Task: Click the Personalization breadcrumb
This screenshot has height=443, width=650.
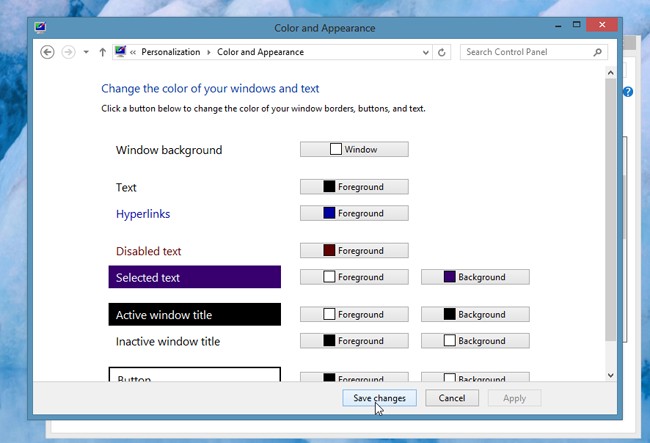Action: [170, 52]
